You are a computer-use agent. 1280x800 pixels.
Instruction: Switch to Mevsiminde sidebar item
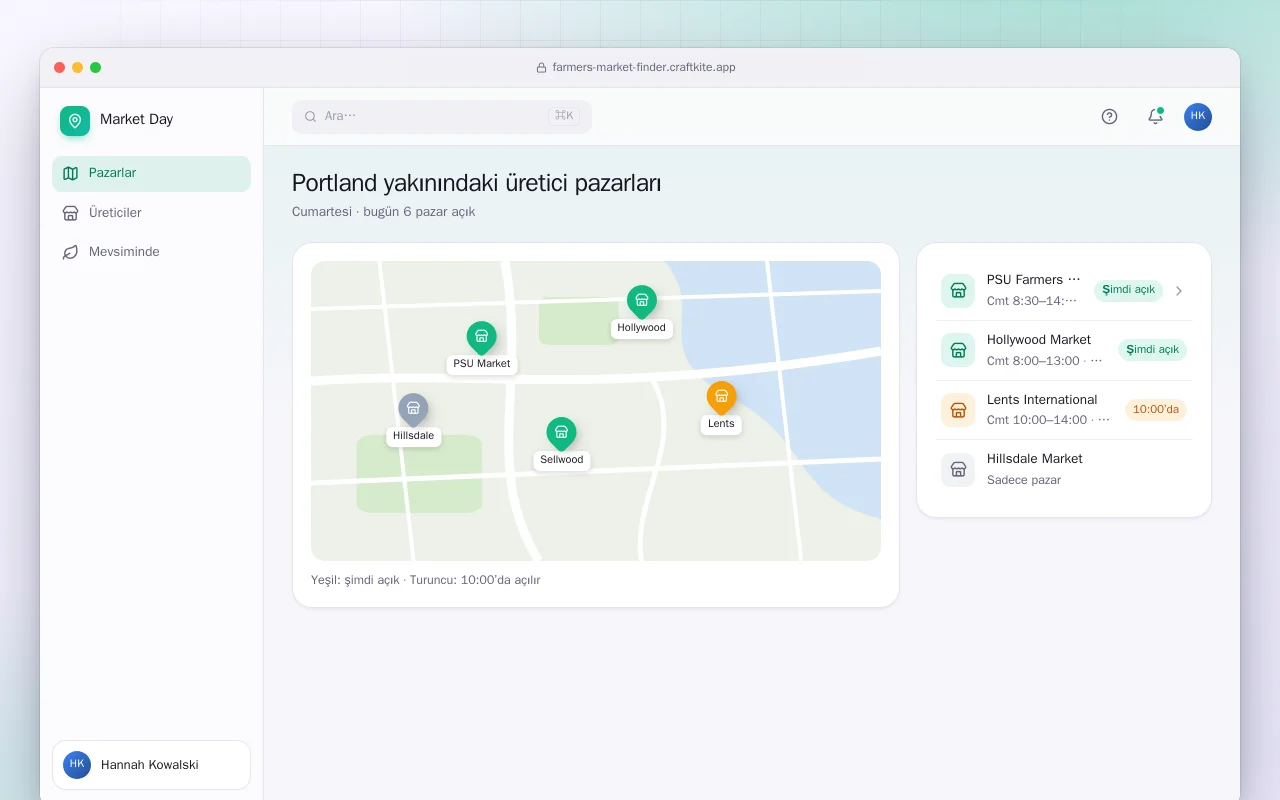151,252
